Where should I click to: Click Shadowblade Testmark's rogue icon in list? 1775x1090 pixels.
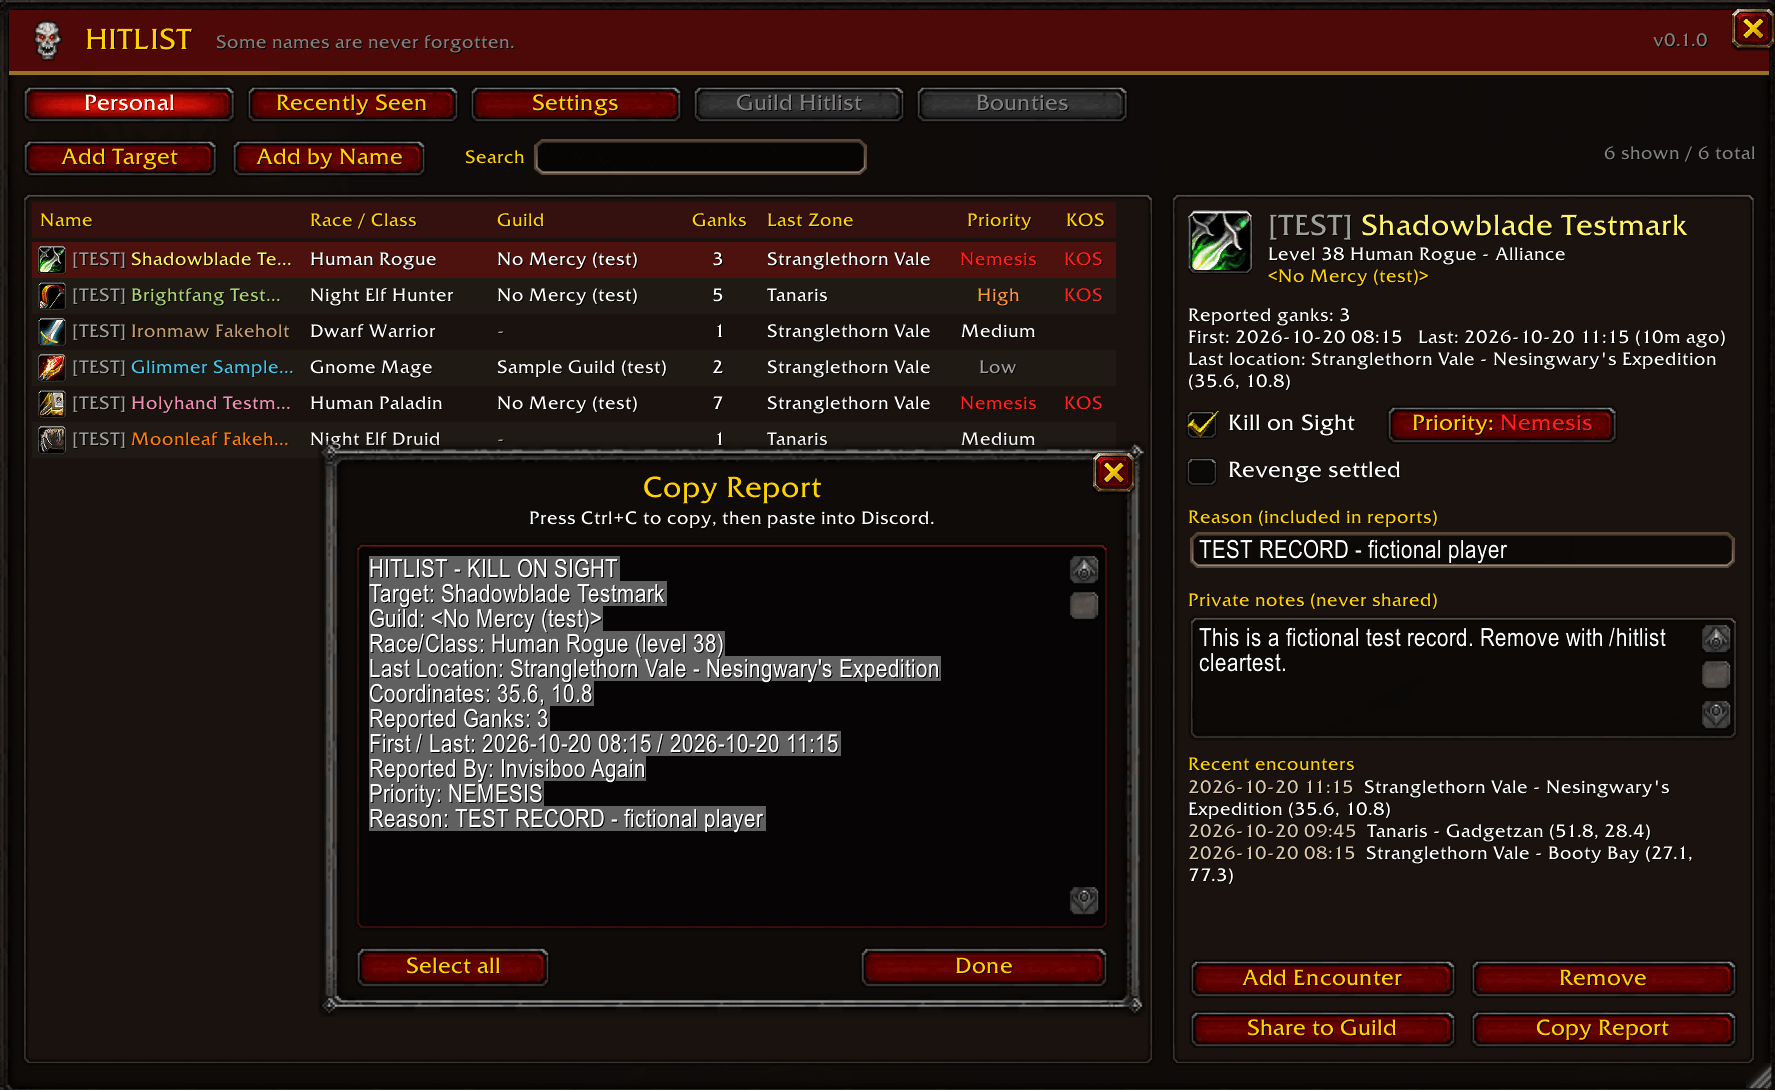[52, 259]
